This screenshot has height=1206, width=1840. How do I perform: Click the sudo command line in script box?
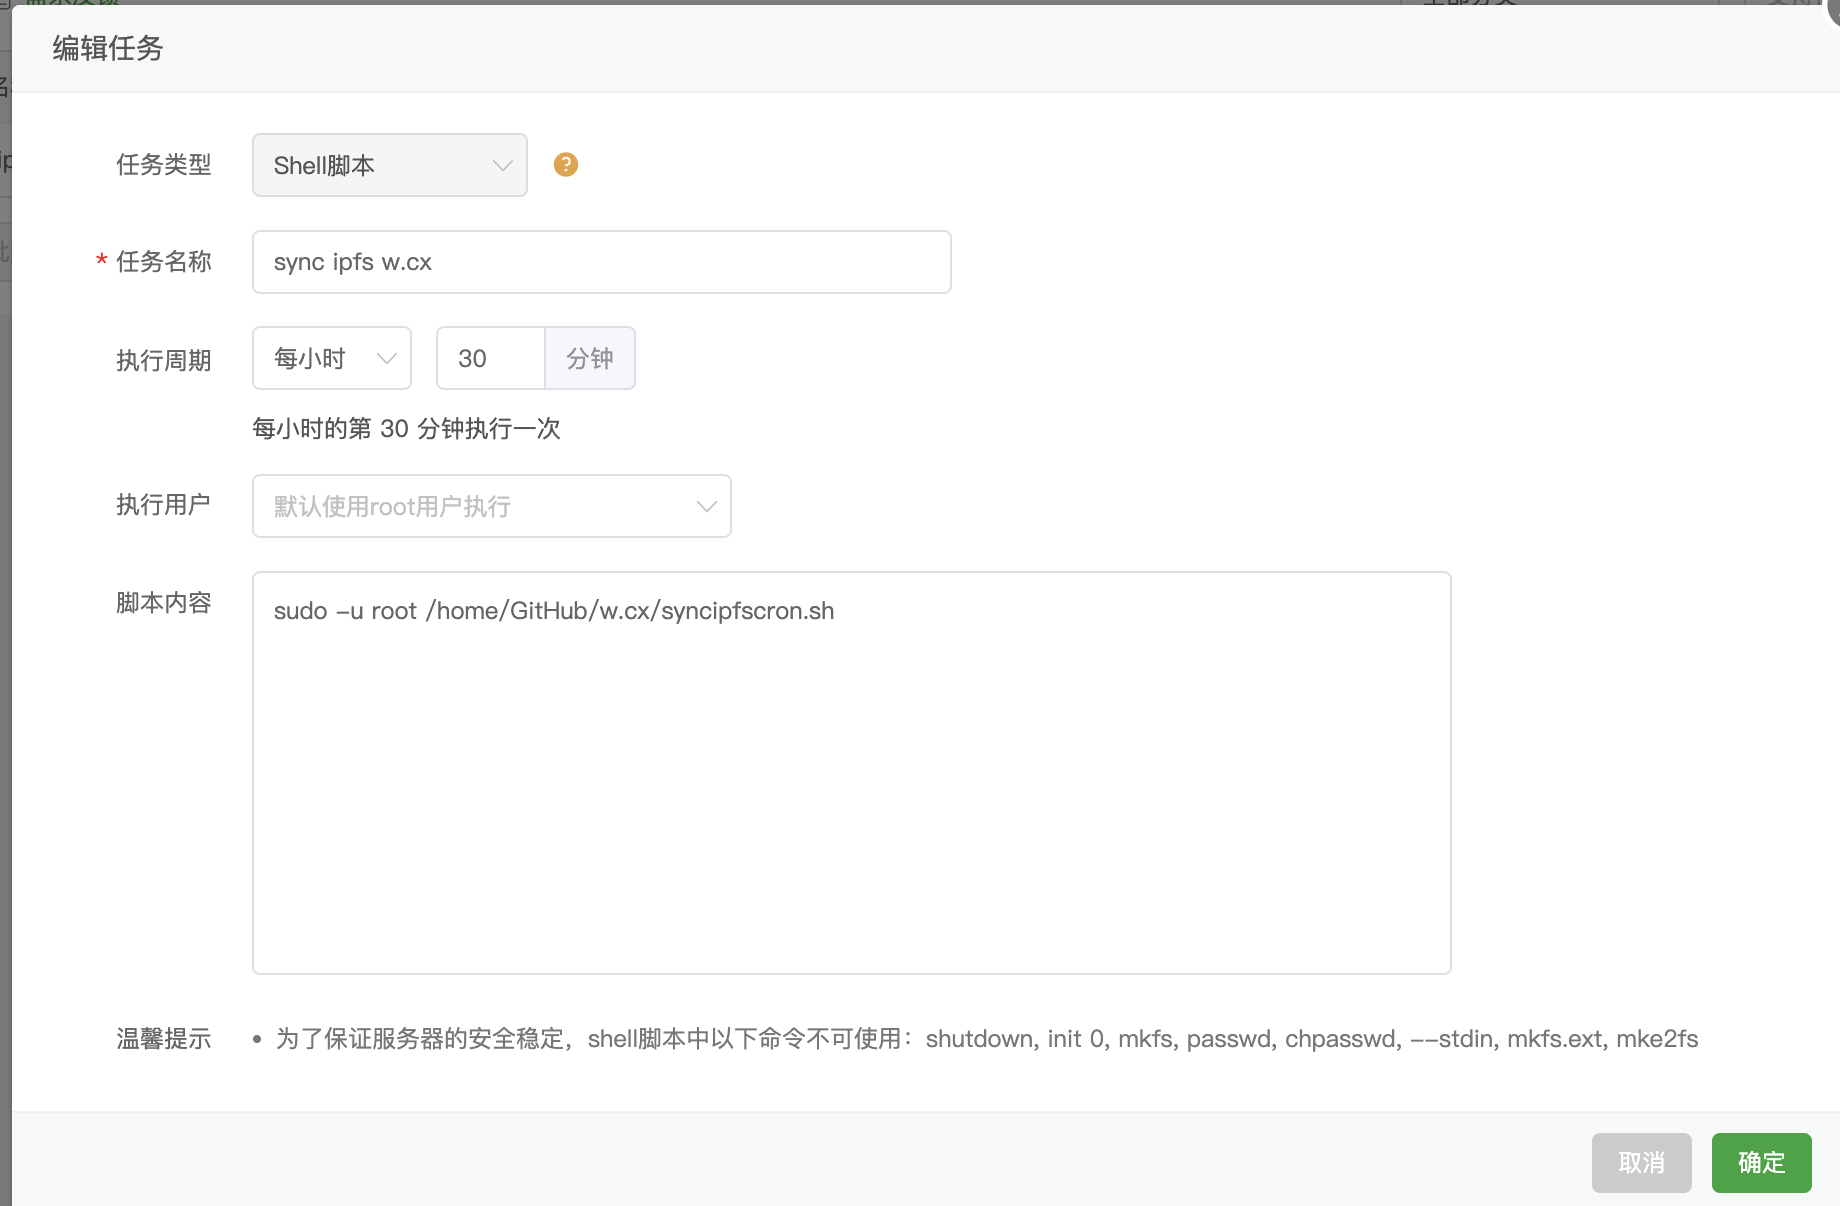pyautogui.click(x=553, y=610)
